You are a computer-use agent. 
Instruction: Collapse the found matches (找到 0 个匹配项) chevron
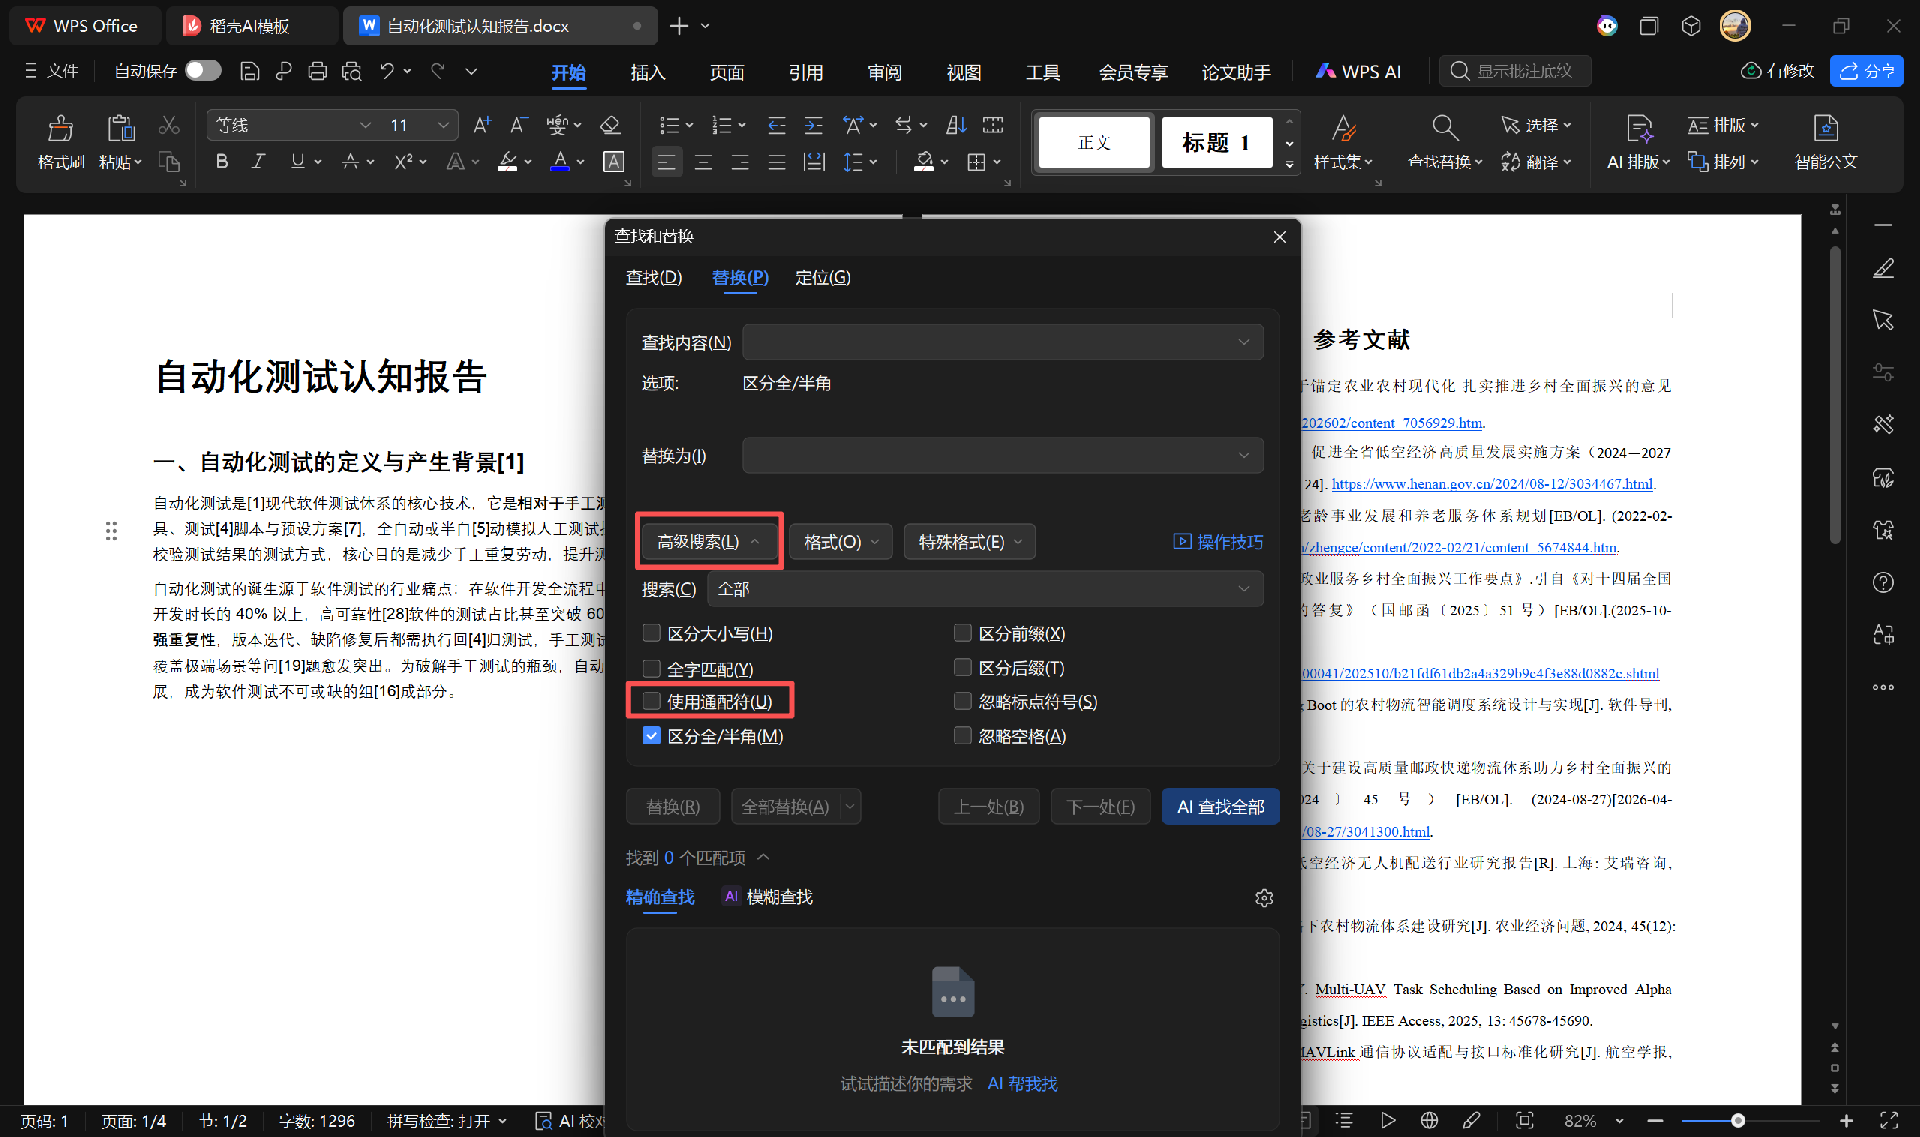pos(764,857)
